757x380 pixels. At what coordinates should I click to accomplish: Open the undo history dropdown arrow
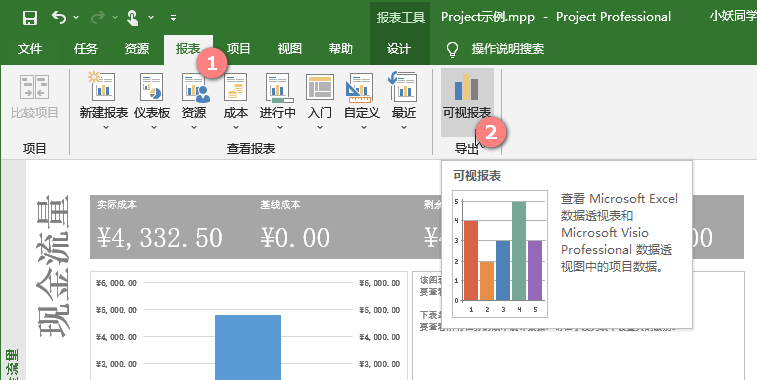(76, 18)
